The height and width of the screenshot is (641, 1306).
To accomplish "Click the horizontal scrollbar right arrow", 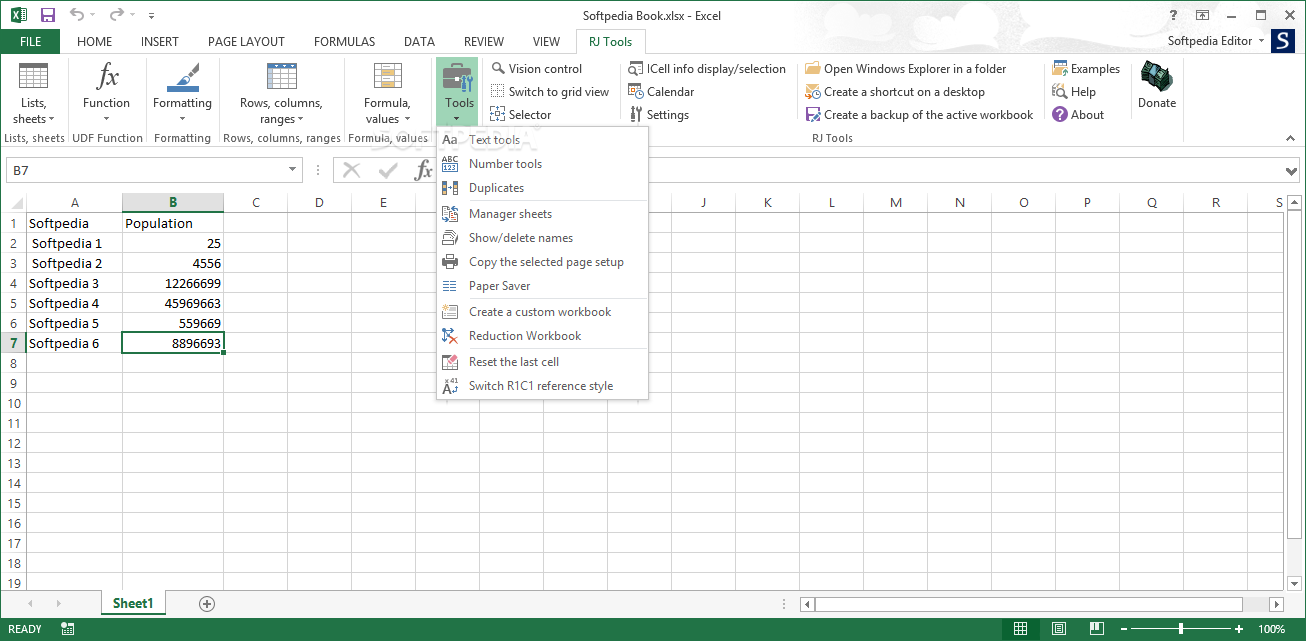I will click(1276, 604).
